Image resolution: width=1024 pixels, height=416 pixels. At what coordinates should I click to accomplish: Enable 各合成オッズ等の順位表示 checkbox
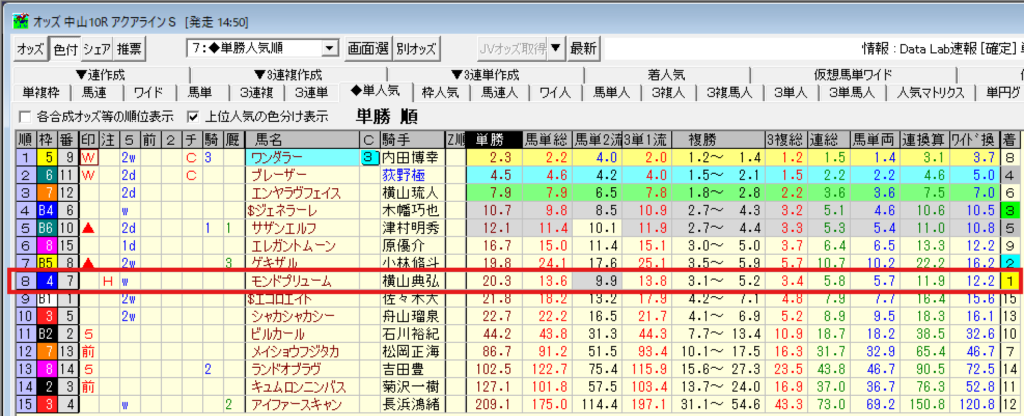pyautogui.click(x=25, y=116)
